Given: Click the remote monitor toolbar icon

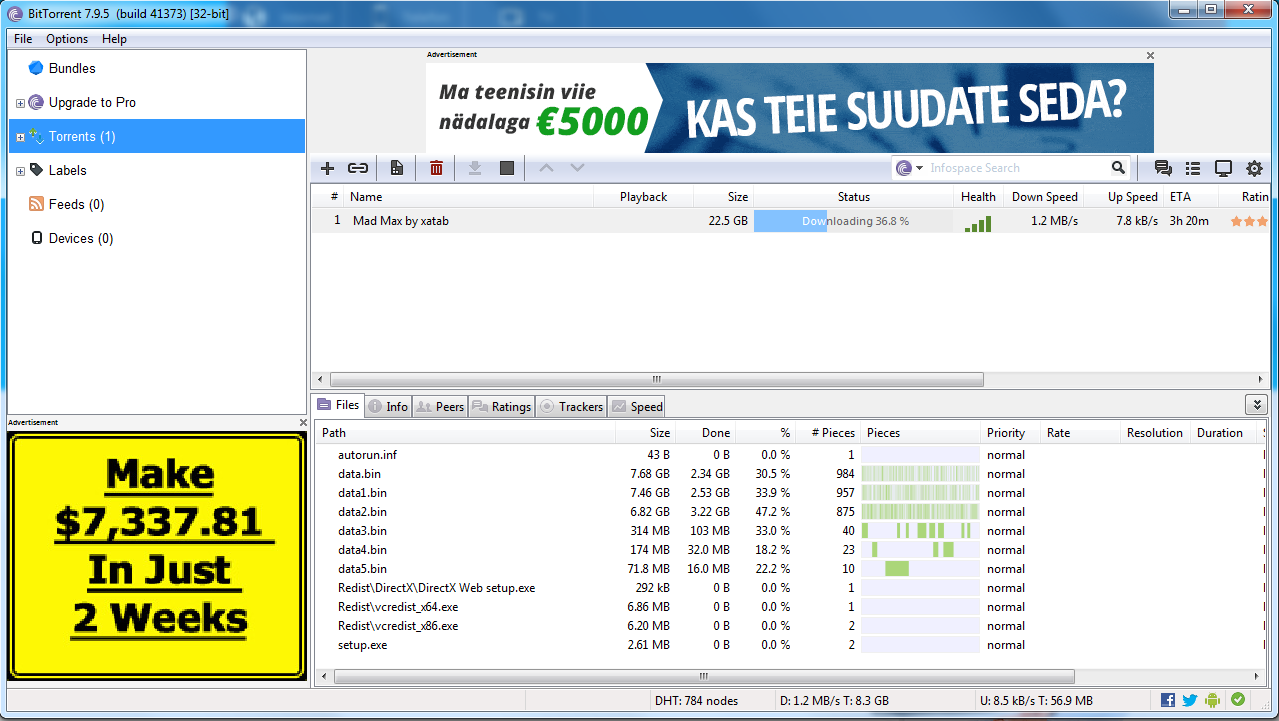Looking at the screenshot, I should (x=1223, y=168).
